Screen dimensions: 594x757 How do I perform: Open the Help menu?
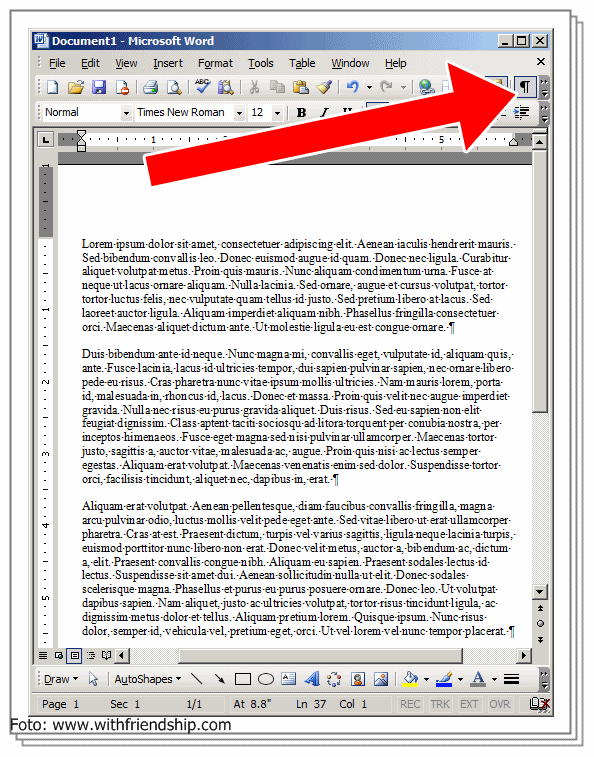click(x=396, y=63)
